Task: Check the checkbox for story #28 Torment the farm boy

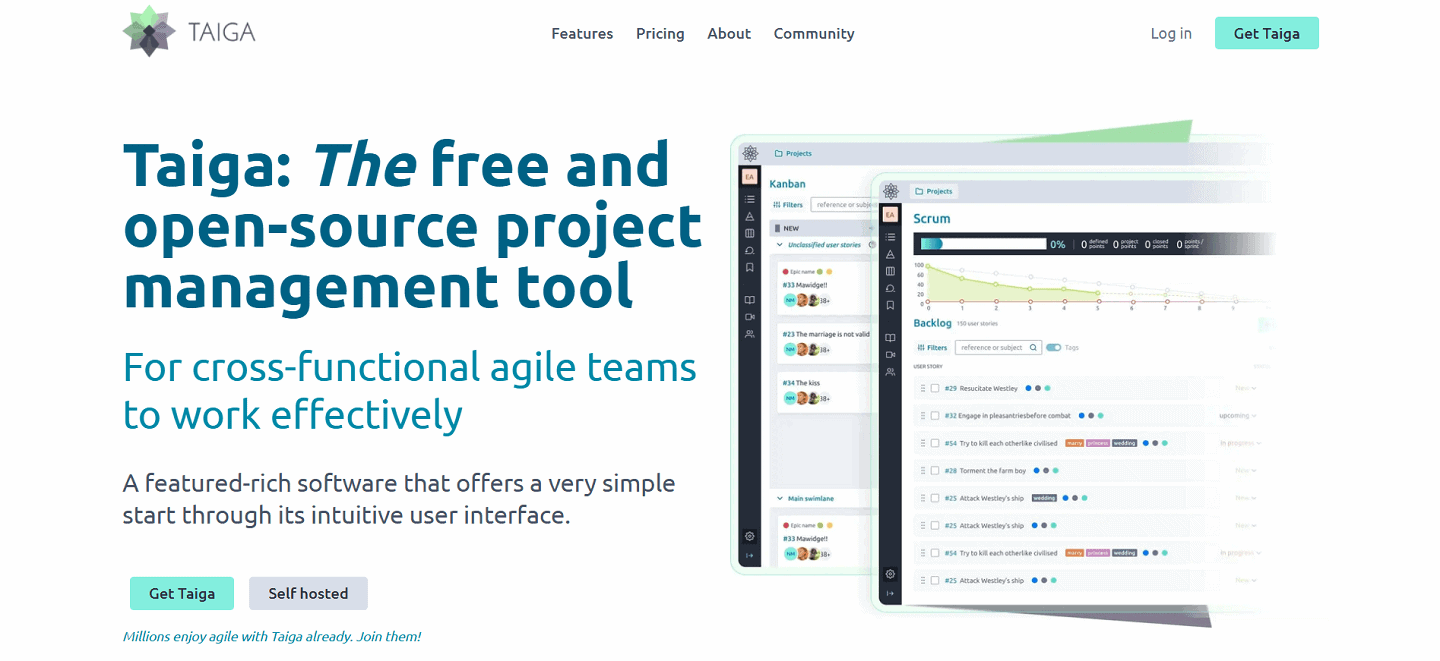Action: click(x=934, y=471)
